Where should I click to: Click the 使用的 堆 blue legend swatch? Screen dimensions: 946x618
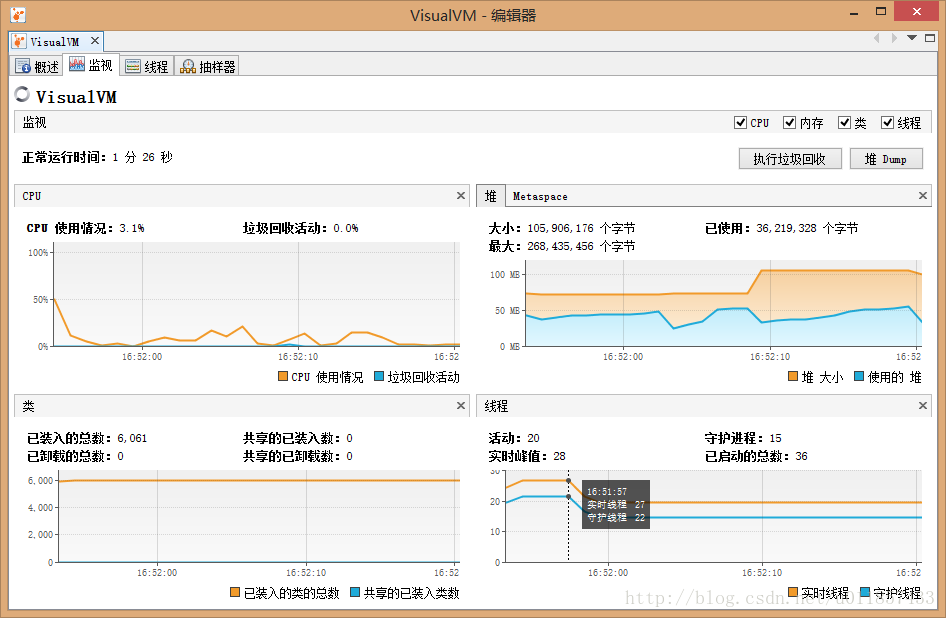[859, 376]
